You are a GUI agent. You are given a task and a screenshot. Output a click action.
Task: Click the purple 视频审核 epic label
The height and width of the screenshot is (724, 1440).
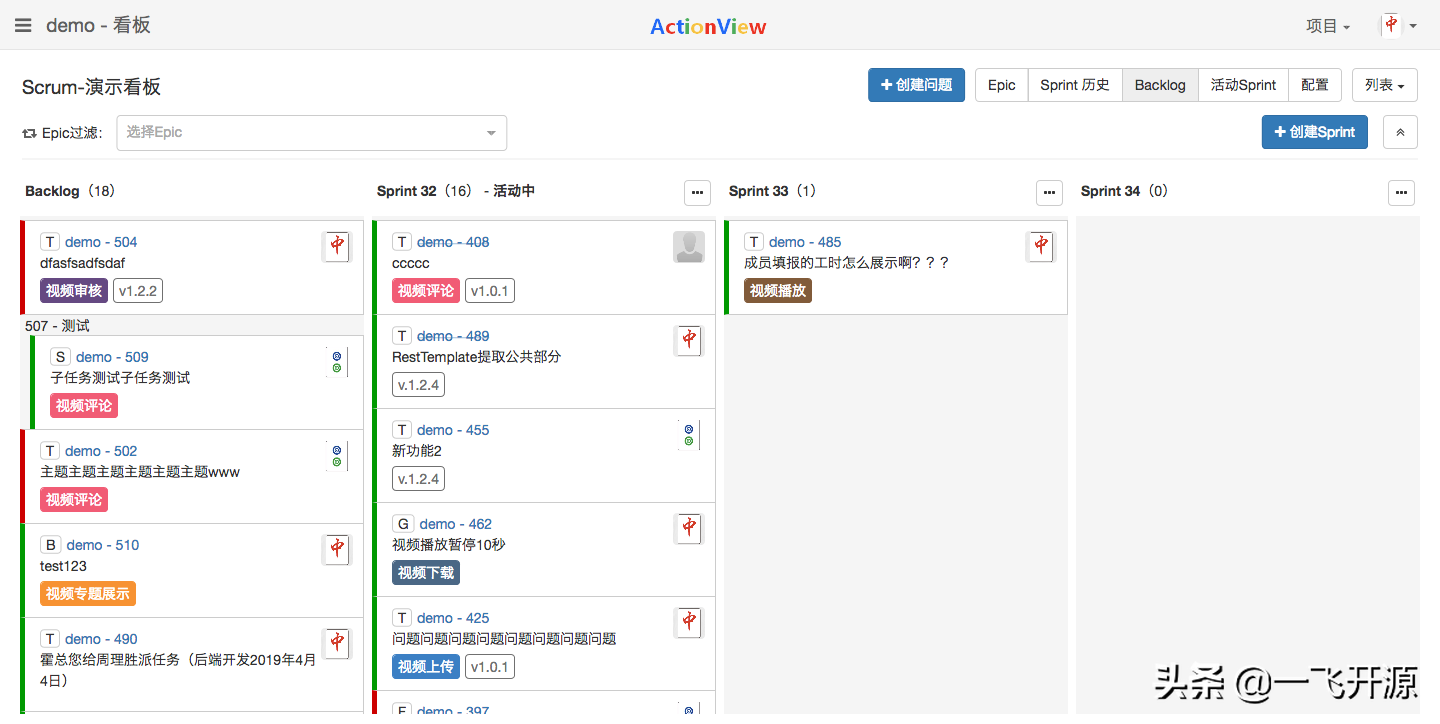click(x=74, y=291)
